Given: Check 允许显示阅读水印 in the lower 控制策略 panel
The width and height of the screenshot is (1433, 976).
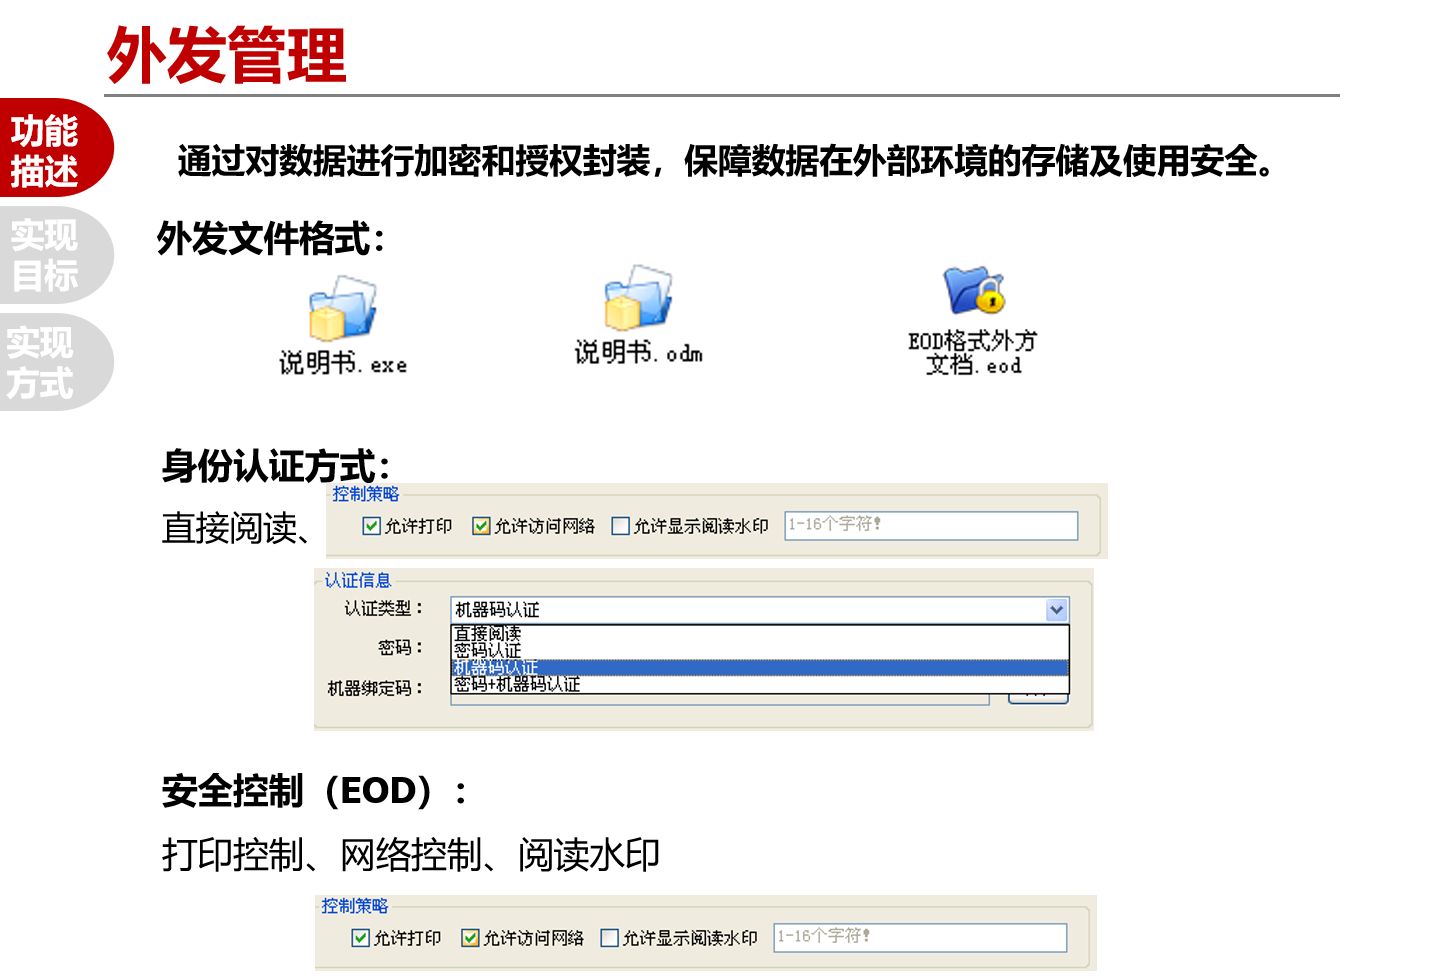Looking at the screenshot, I should 610,938.
